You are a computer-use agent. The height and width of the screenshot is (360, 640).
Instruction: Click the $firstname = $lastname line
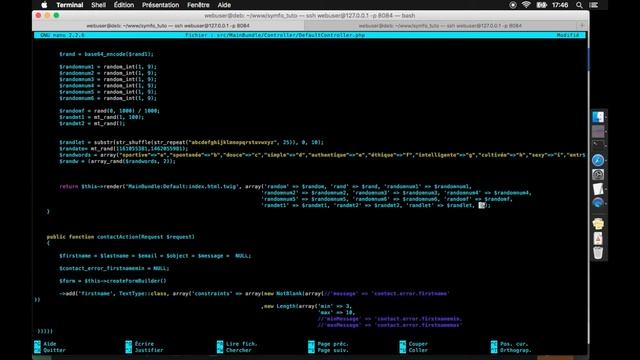point(155,256)
